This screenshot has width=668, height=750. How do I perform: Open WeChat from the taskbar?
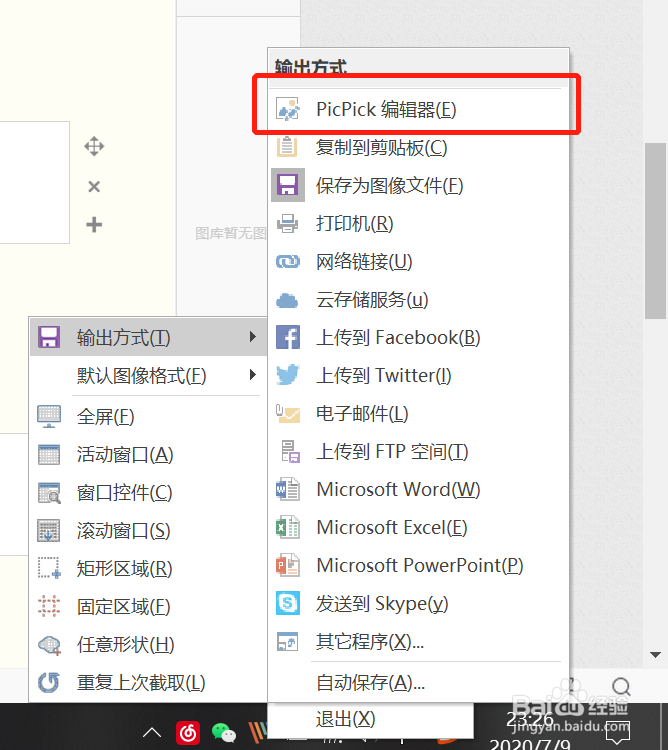[224, 733]
